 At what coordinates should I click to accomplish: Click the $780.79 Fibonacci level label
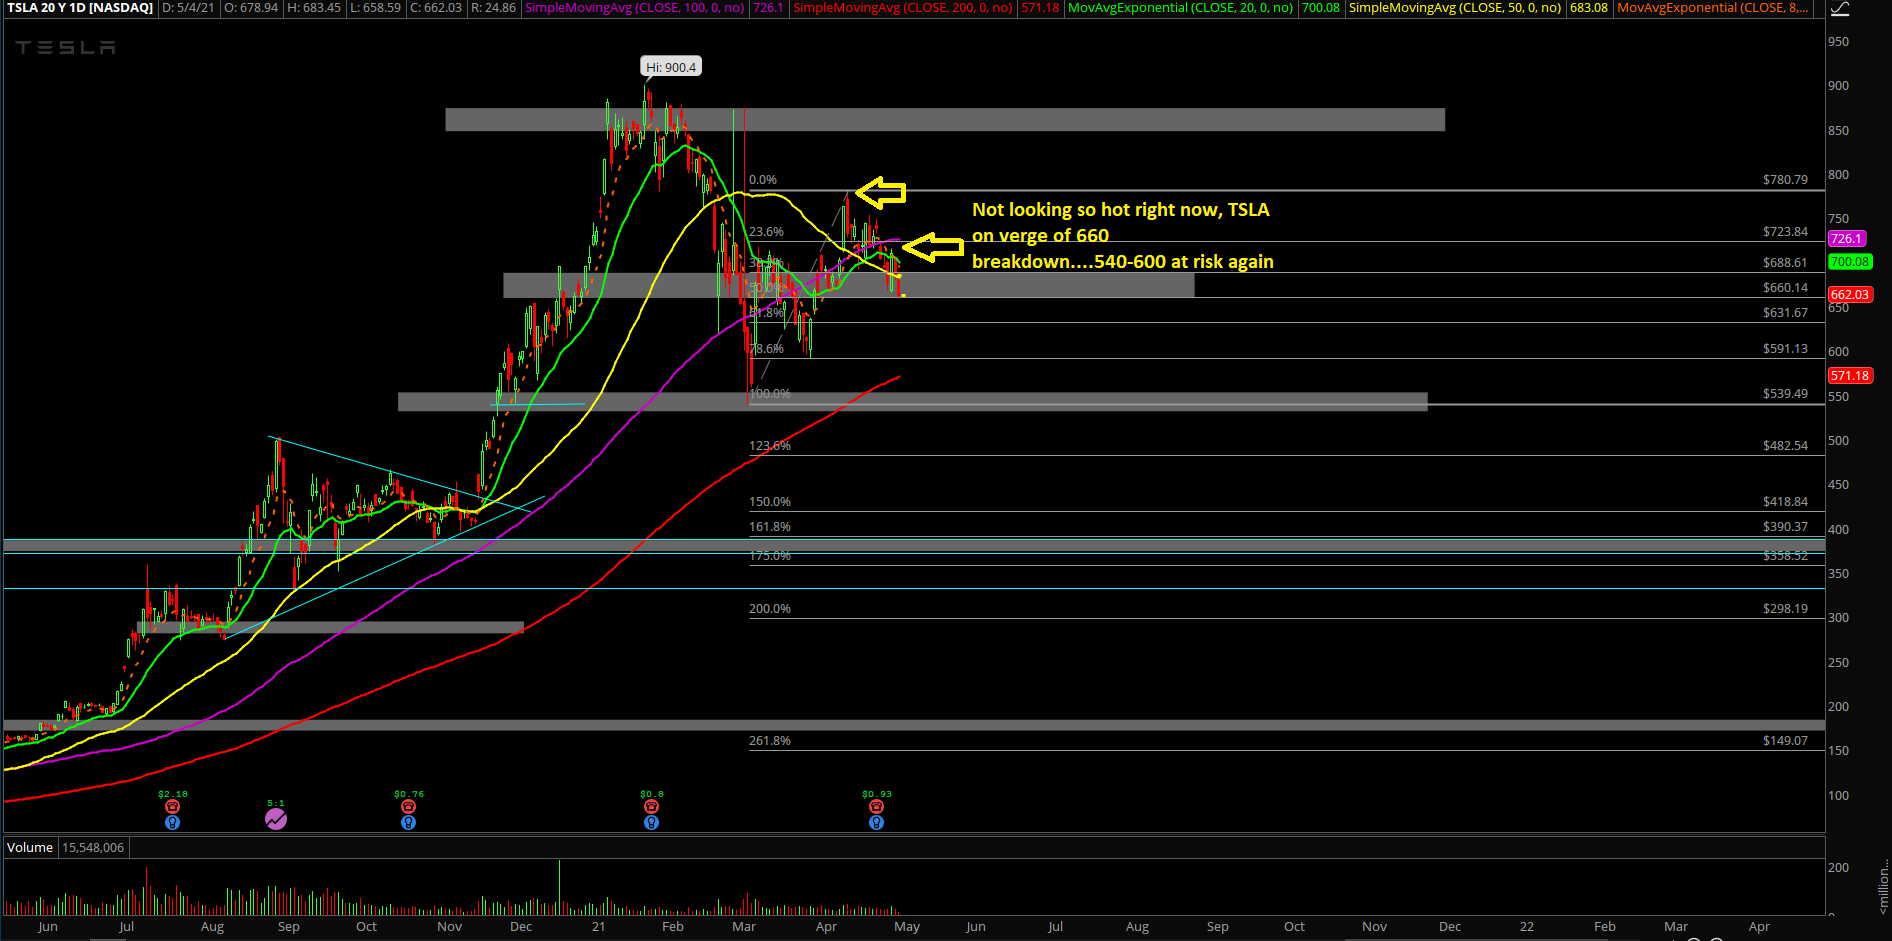[1785, 180]
